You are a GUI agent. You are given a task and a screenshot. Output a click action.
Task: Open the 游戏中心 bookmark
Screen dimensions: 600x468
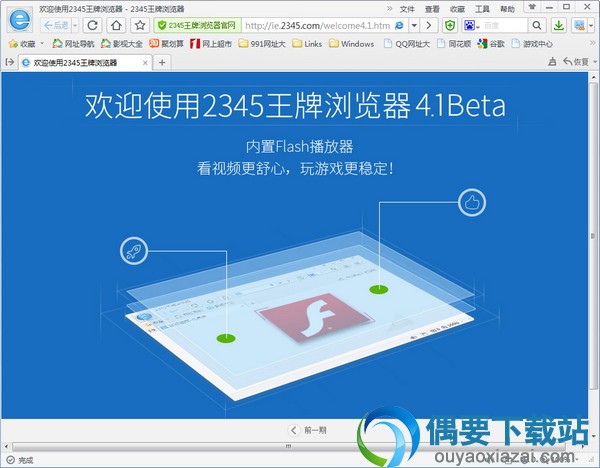tap(533, 44)
